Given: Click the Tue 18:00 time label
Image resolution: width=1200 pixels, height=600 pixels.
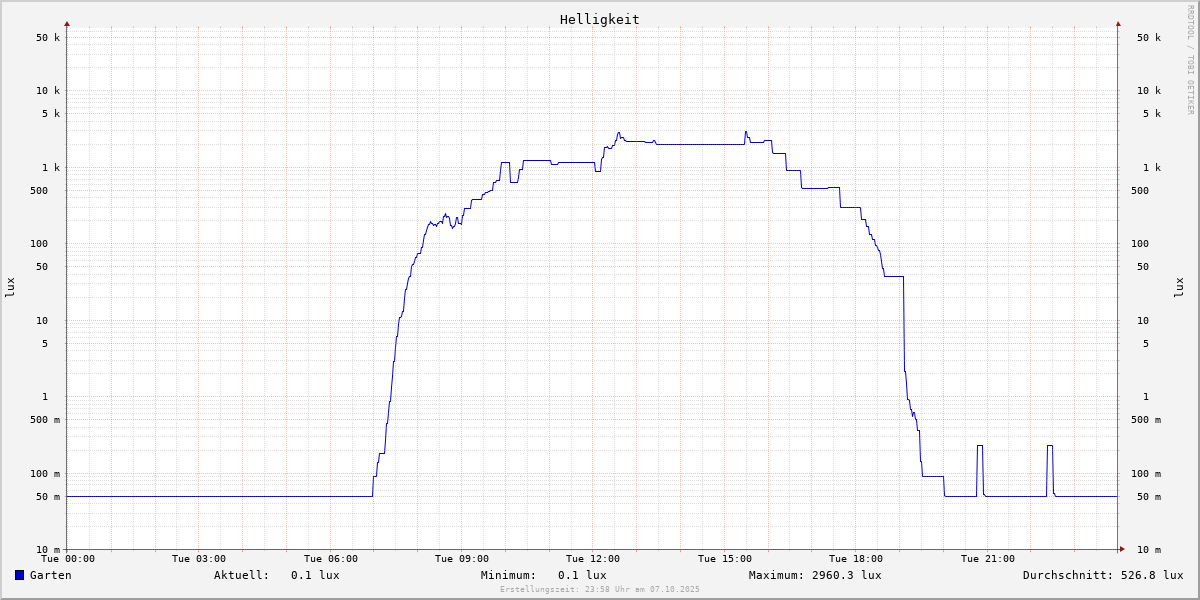Looking at the screenshot, I should 856,559.
